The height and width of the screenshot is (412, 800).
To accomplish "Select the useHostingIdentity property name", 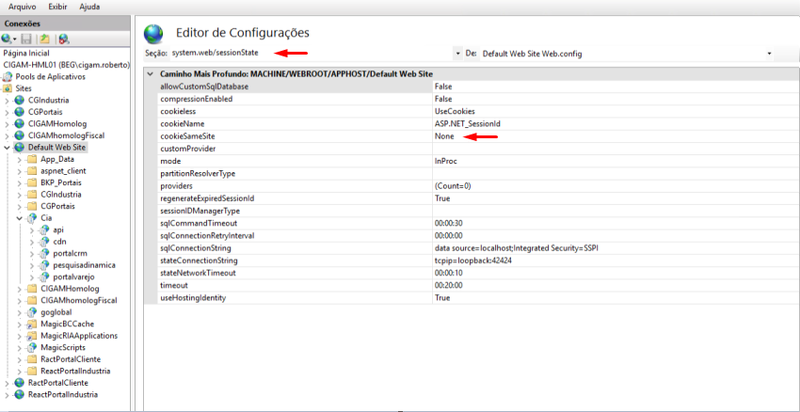I will pos(193,297).
